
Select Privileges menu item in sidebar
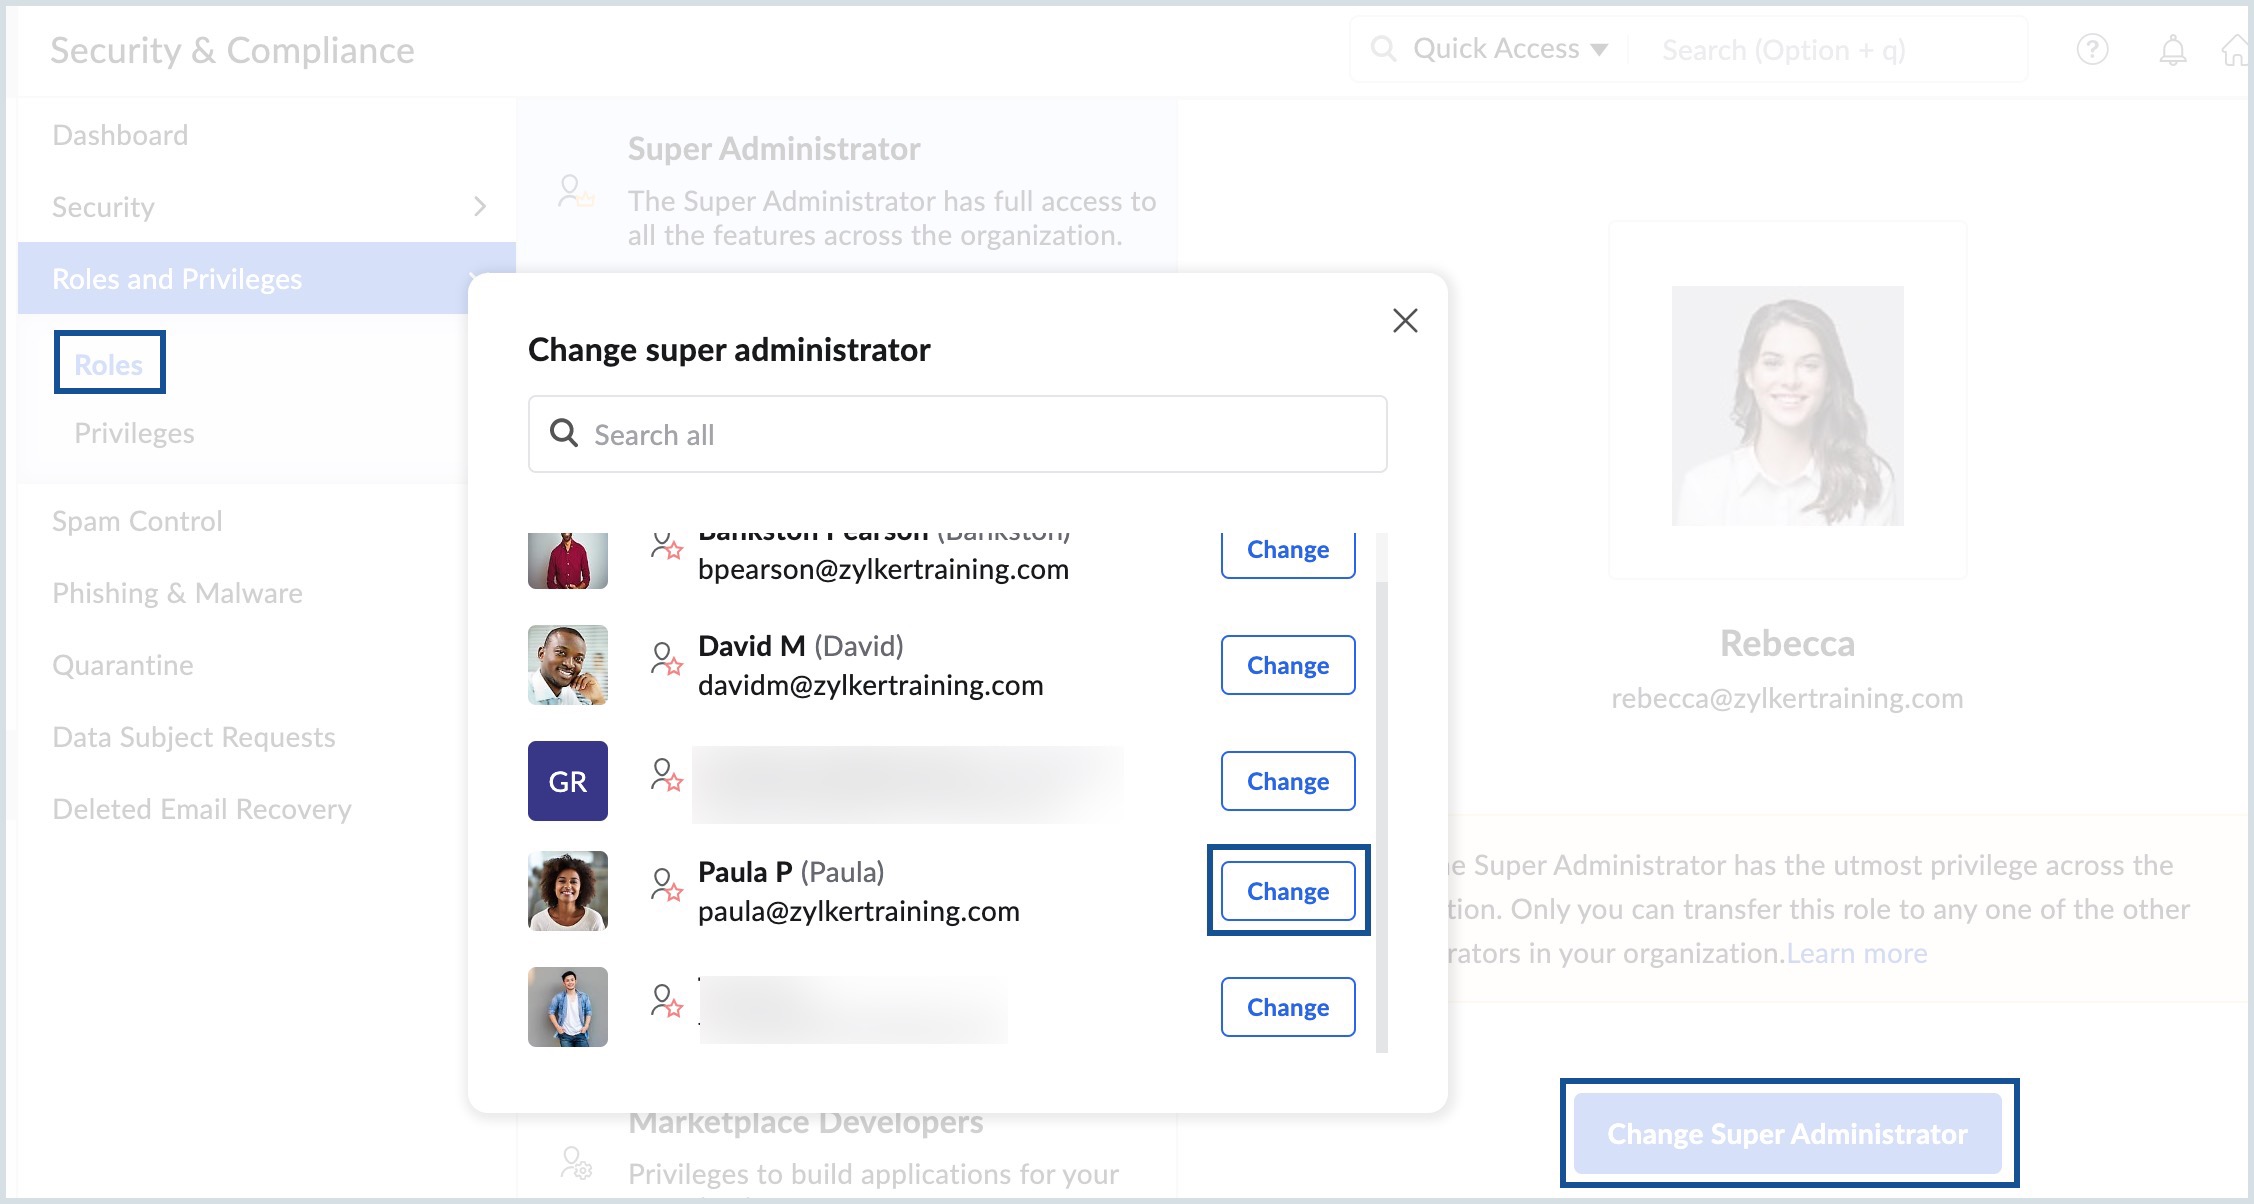point(134,432)
